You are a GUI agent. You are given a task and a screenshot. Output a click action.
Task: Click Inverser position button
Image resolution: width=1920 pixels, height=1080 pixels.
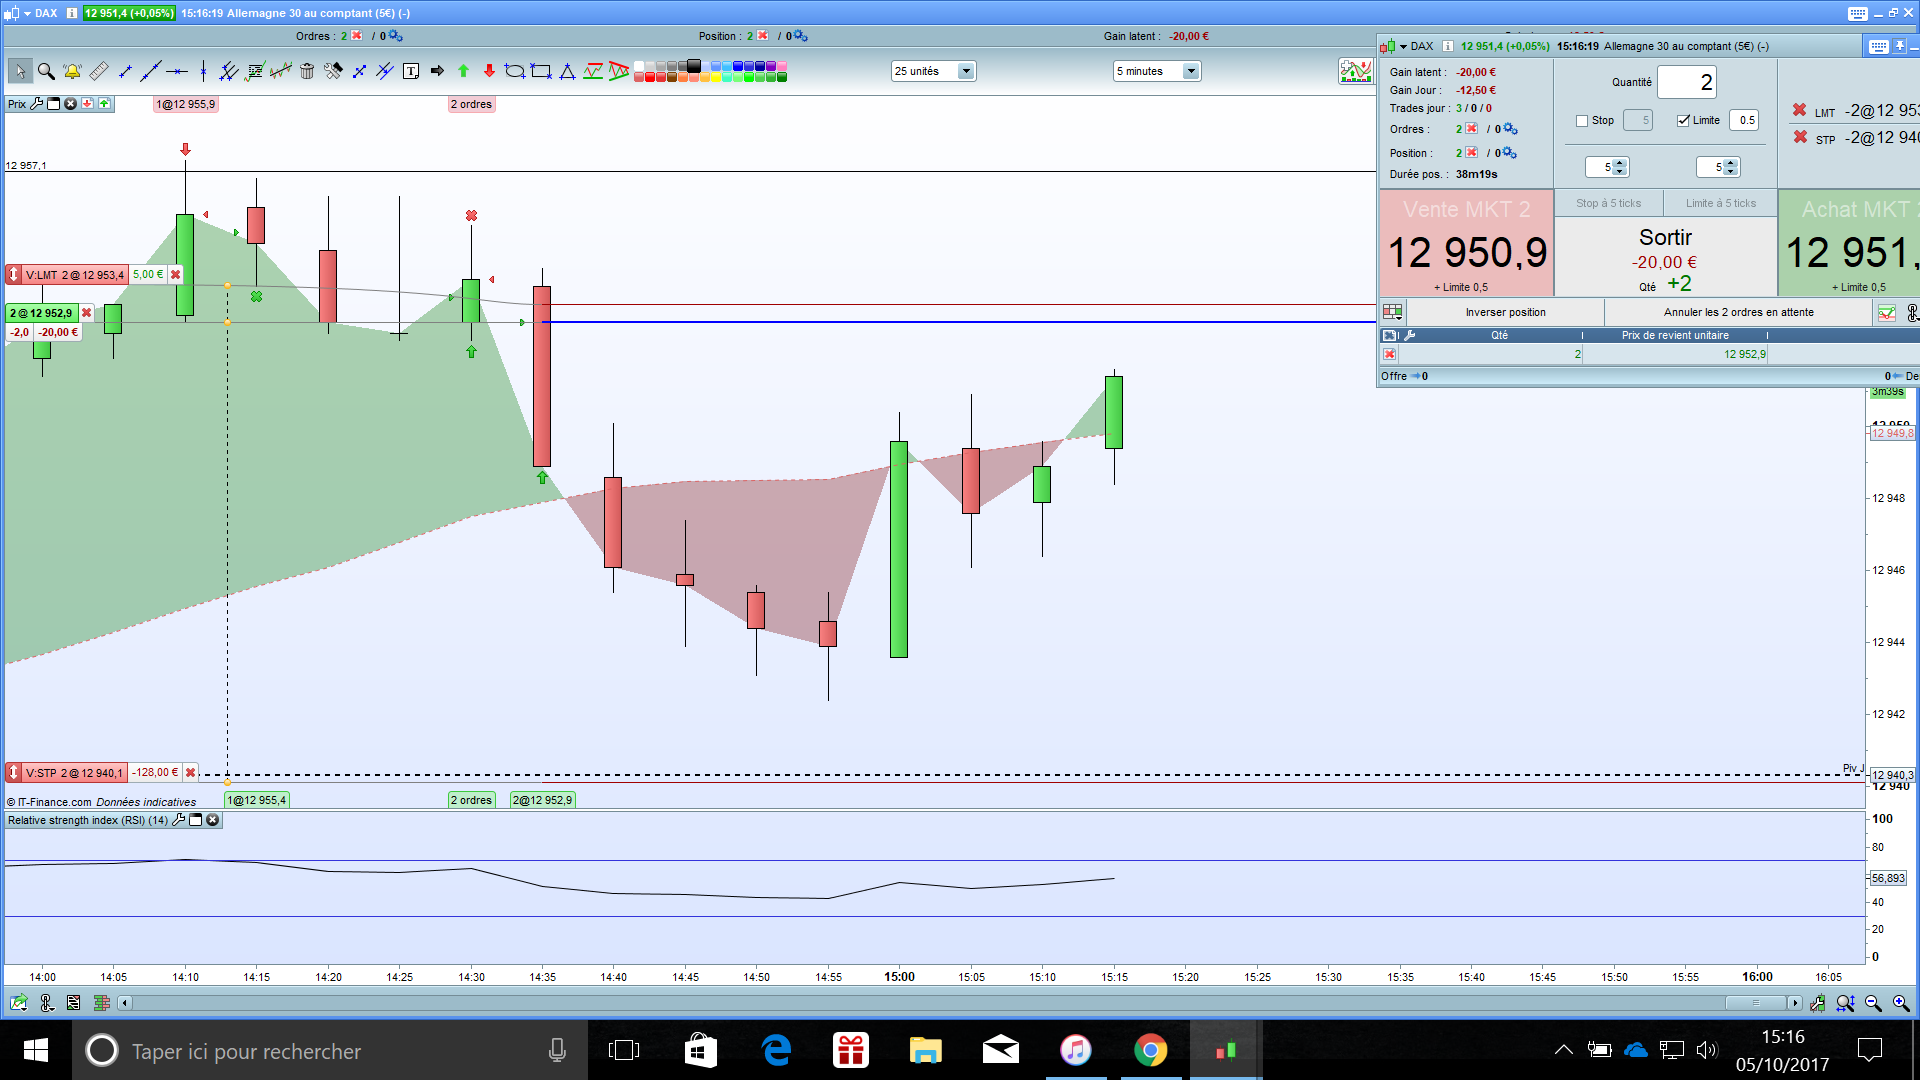(x=1505, y=313)
